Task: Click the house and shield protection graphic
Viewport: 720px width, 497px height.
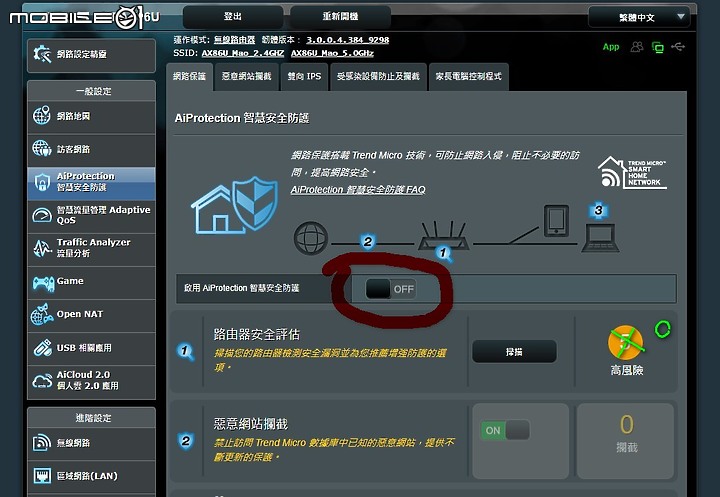Action: tap(234, 205)
